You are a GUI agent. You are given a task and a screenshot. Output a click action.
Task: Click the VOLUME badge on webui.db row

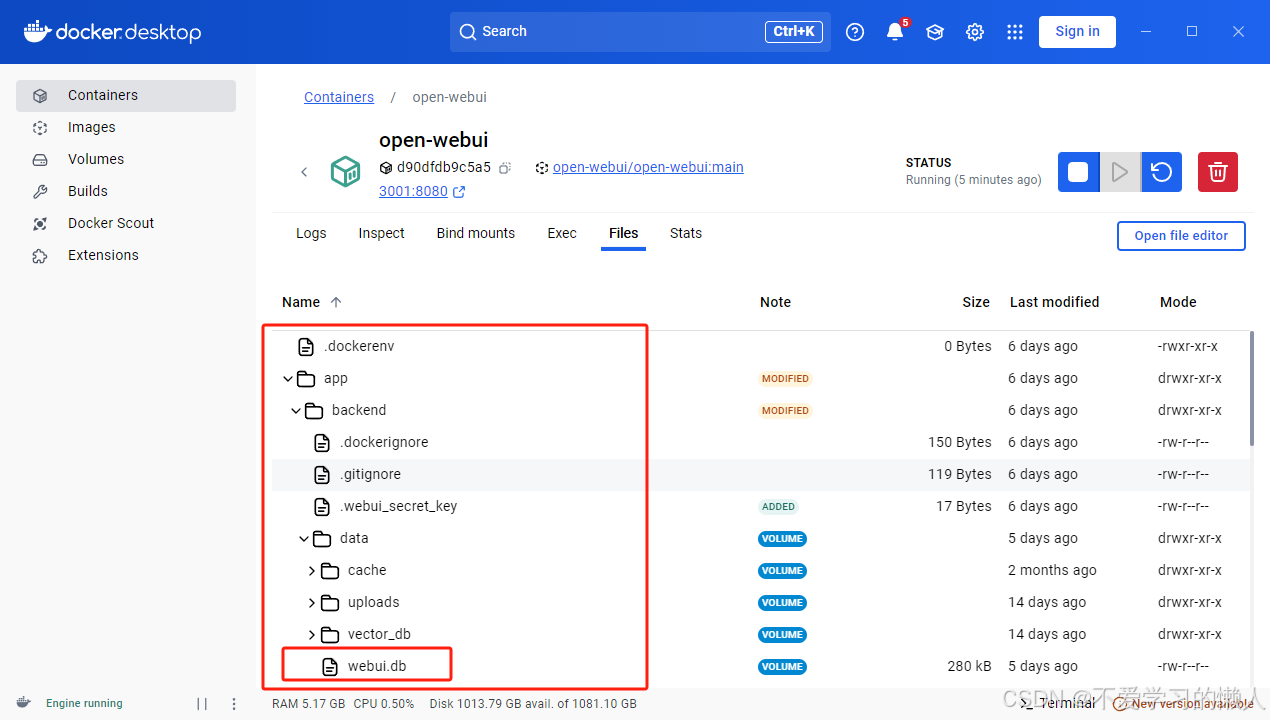point(782,667)
